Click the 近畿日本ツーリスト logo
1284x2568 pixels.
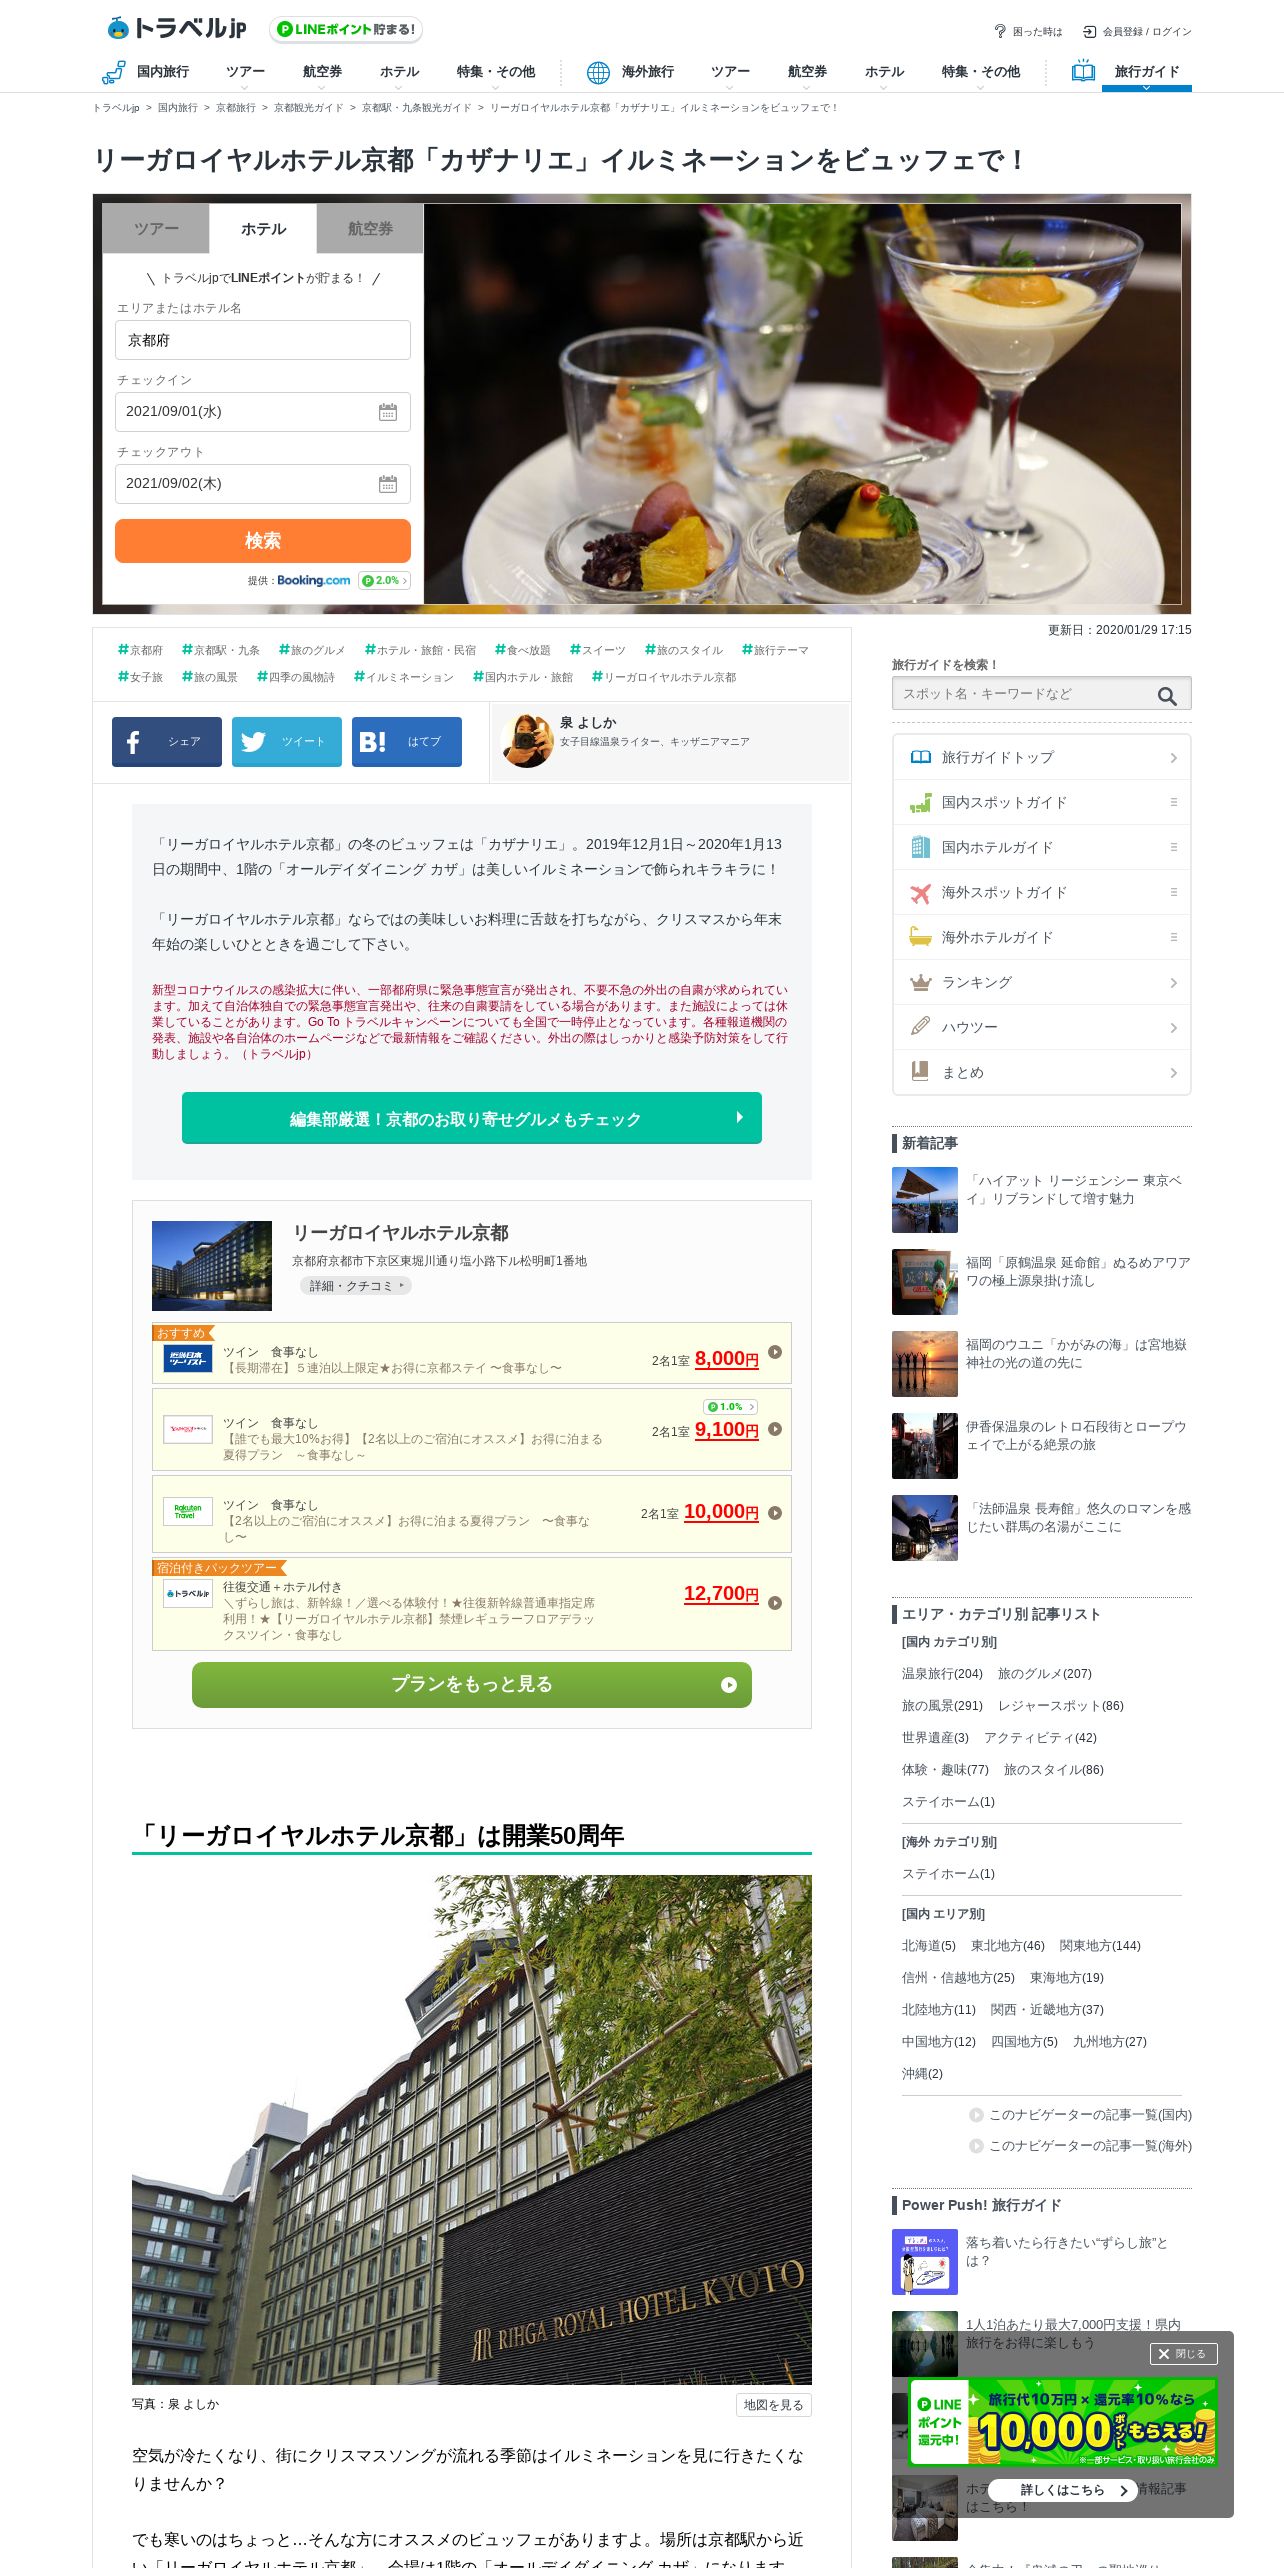pyautogui.click(x=188, y=1358)
